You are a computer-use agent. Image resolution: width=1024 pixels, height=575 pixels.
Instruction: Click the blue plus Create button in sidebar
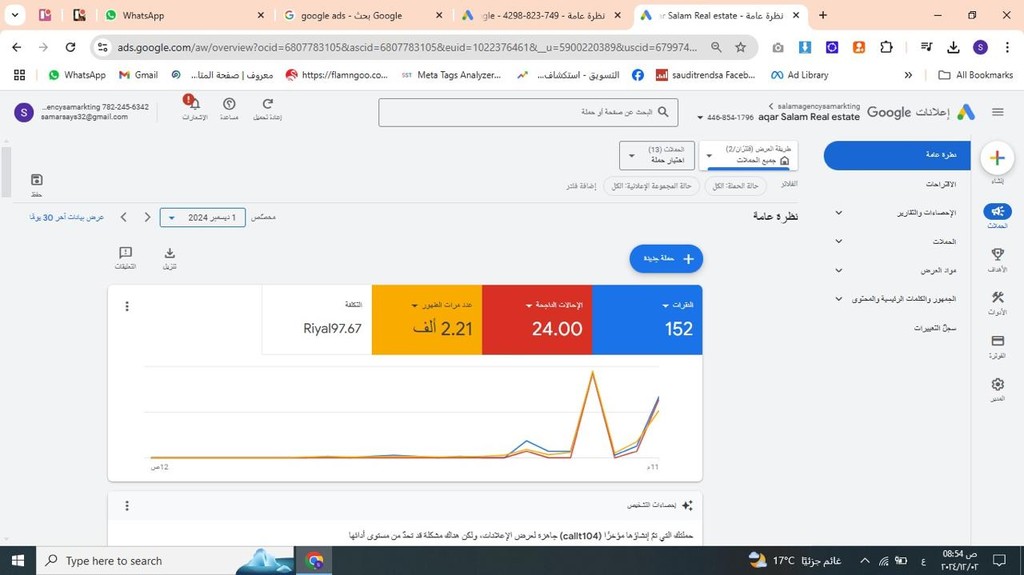(x=997, y=158)
